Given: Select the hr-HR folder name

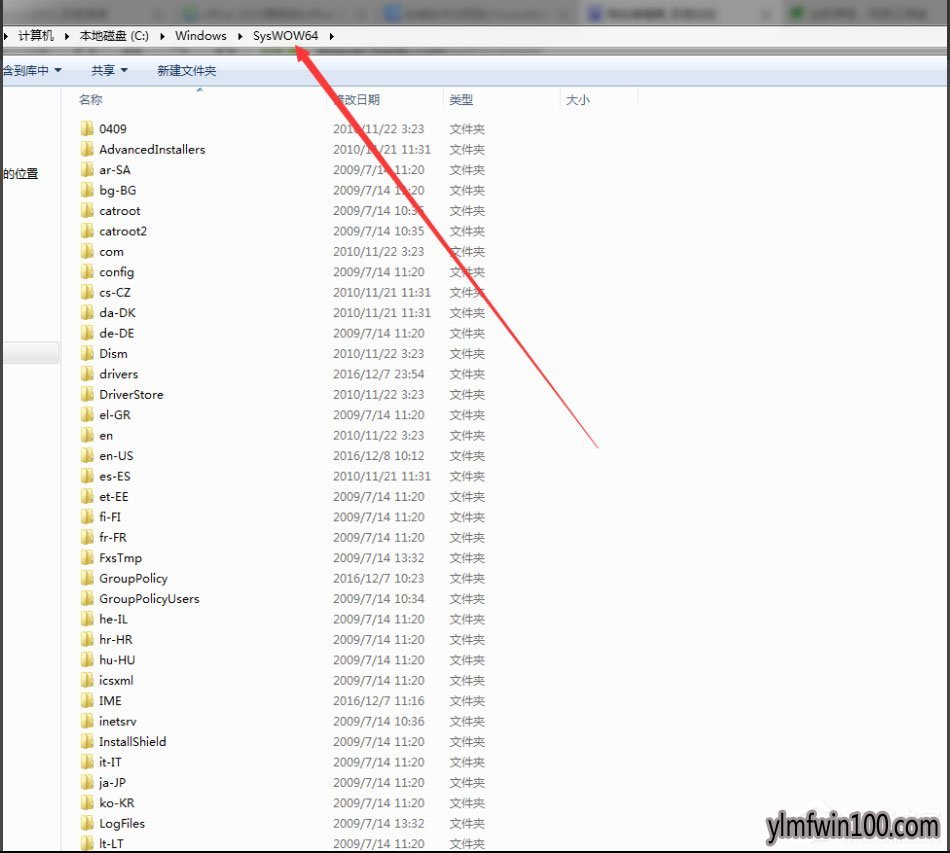Looking at the screenshot, I should tap(116, 640).
